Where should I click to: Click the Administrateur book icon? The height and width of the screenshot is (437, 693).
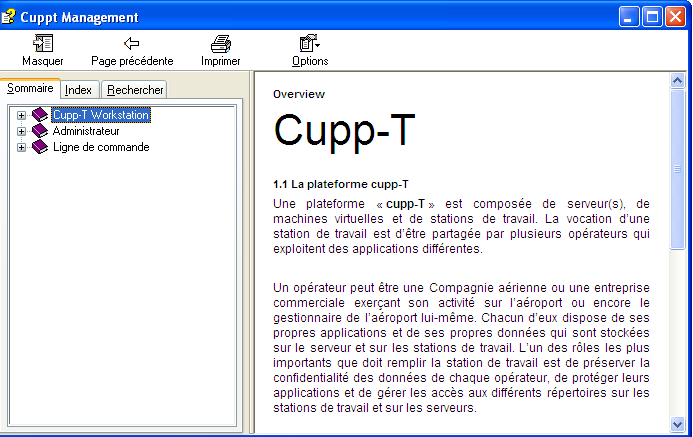(x=40, y=131)
